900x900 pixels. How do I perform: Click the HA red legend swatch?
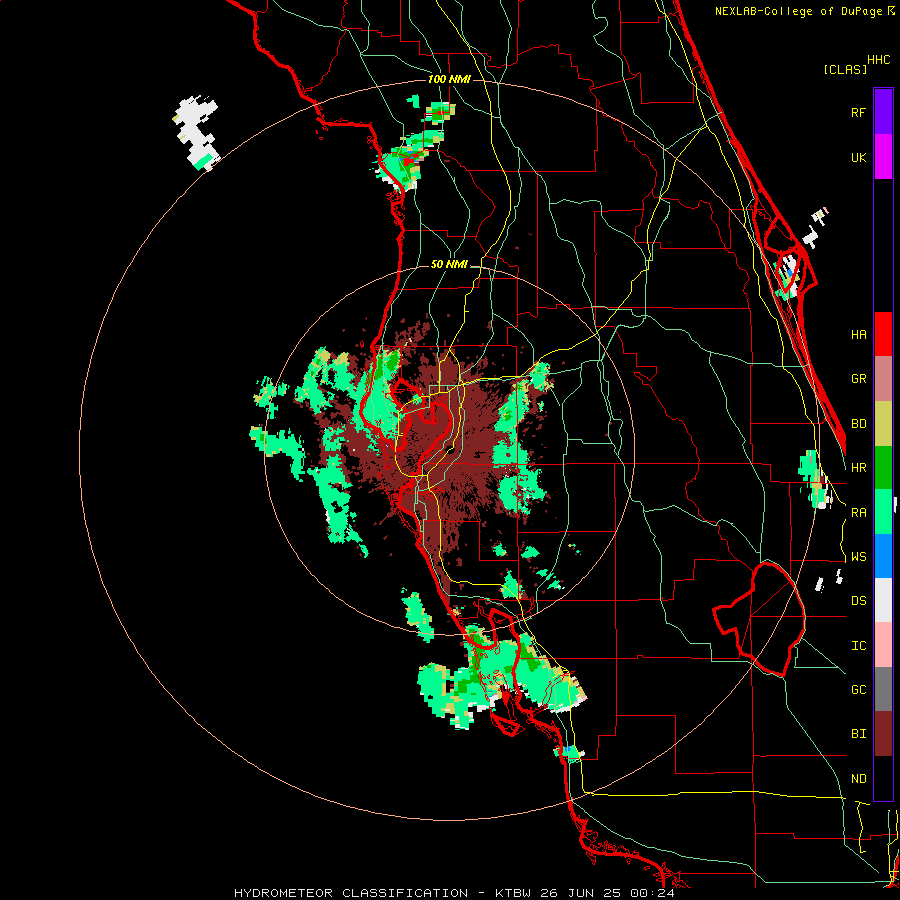point(883,334)
